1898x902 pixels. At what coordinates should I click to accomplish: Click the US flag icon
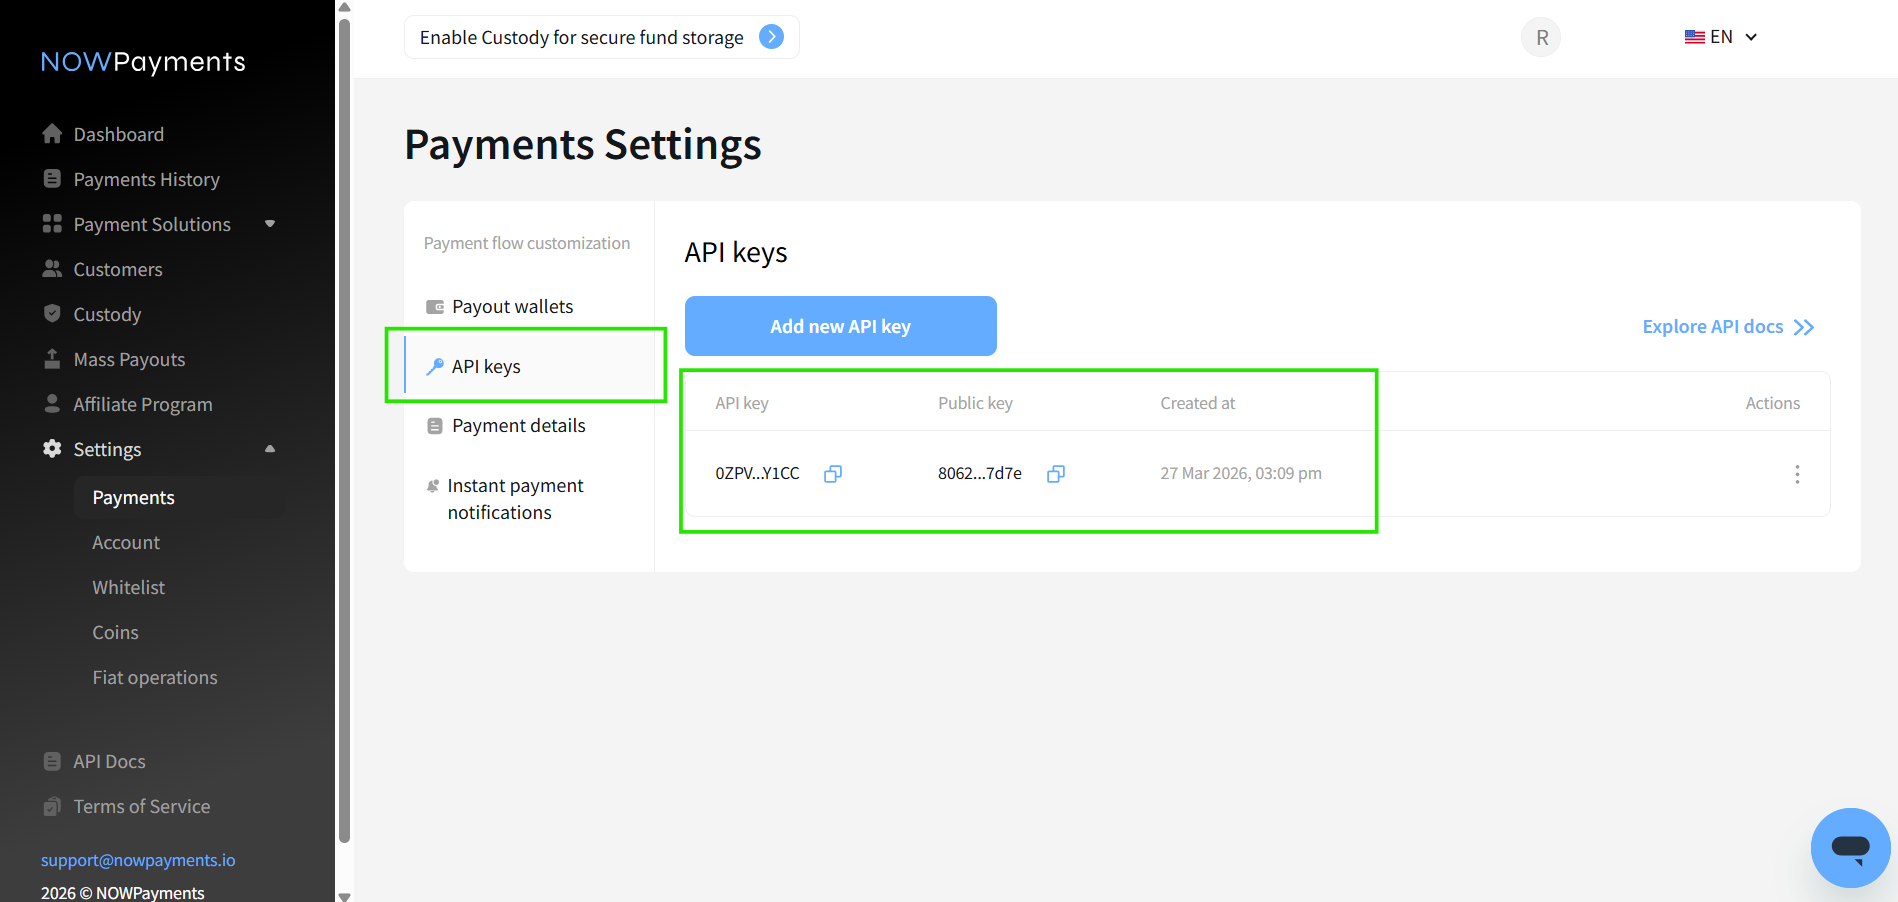(x=1694, y=37)
